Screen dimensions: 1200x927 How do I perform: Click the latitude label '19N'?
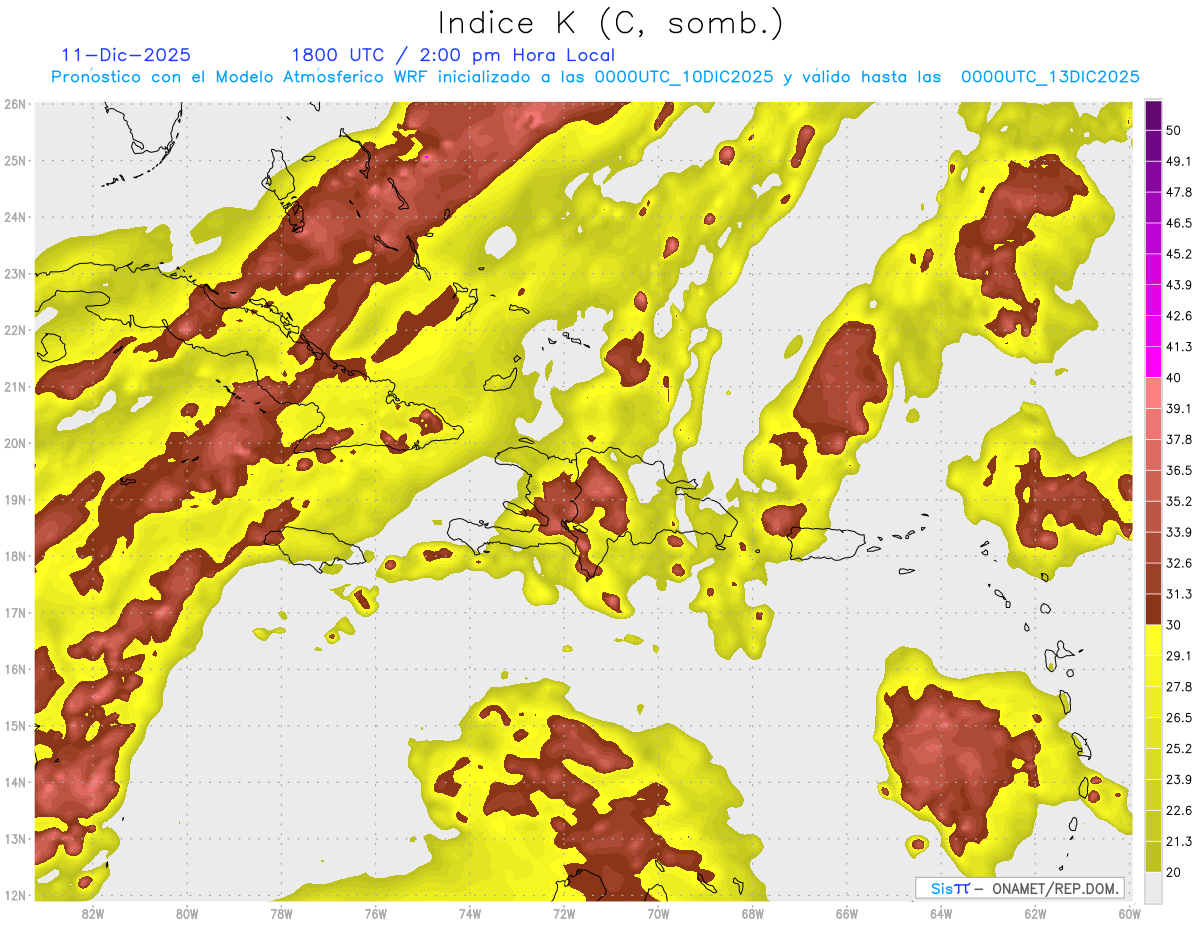[15, 500]
